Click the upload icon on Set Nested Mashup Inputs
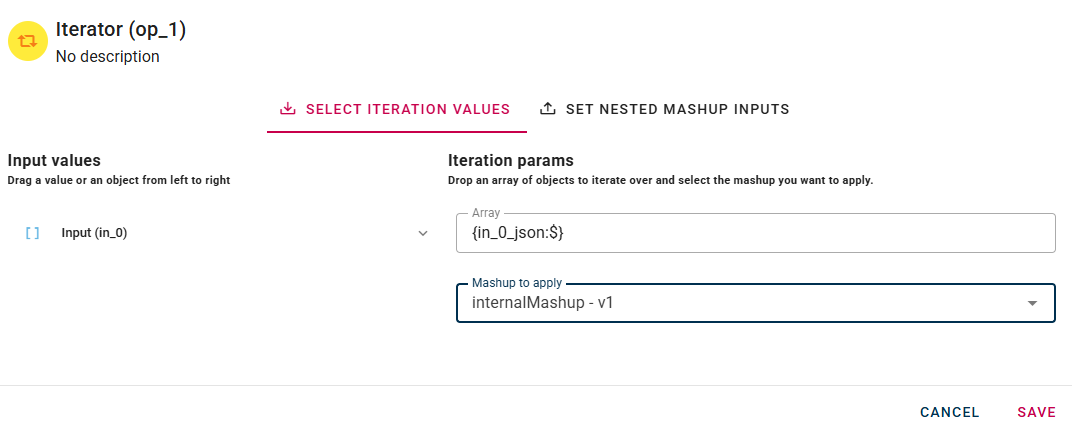 [547, 109]
